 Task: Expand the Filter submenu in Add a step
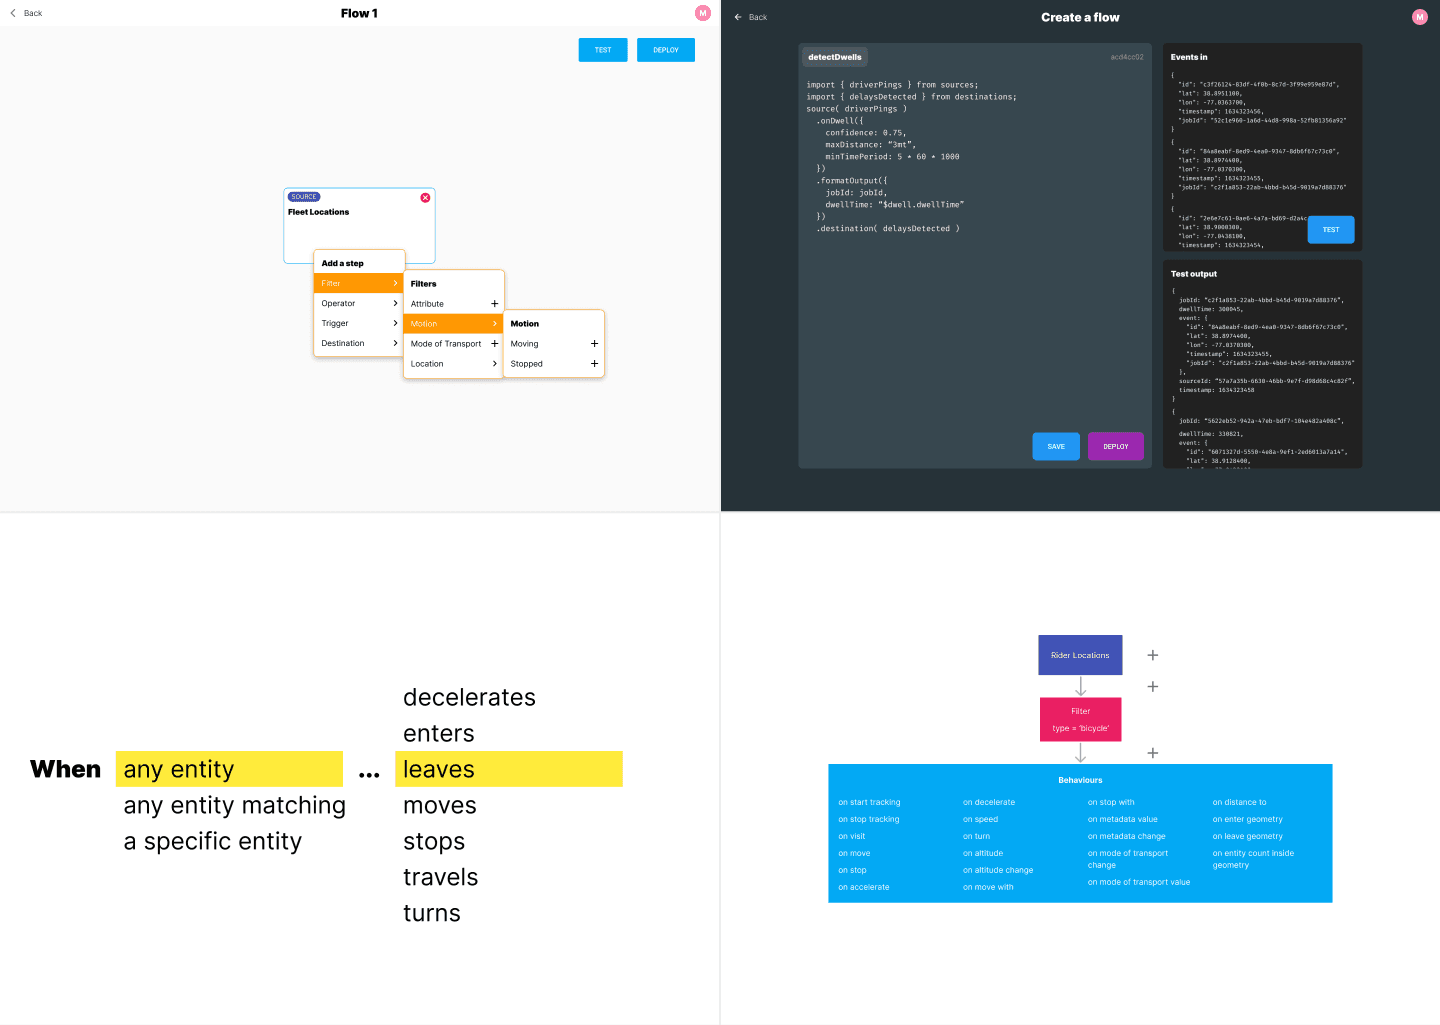pyautogui.click(x=359, y=284)
